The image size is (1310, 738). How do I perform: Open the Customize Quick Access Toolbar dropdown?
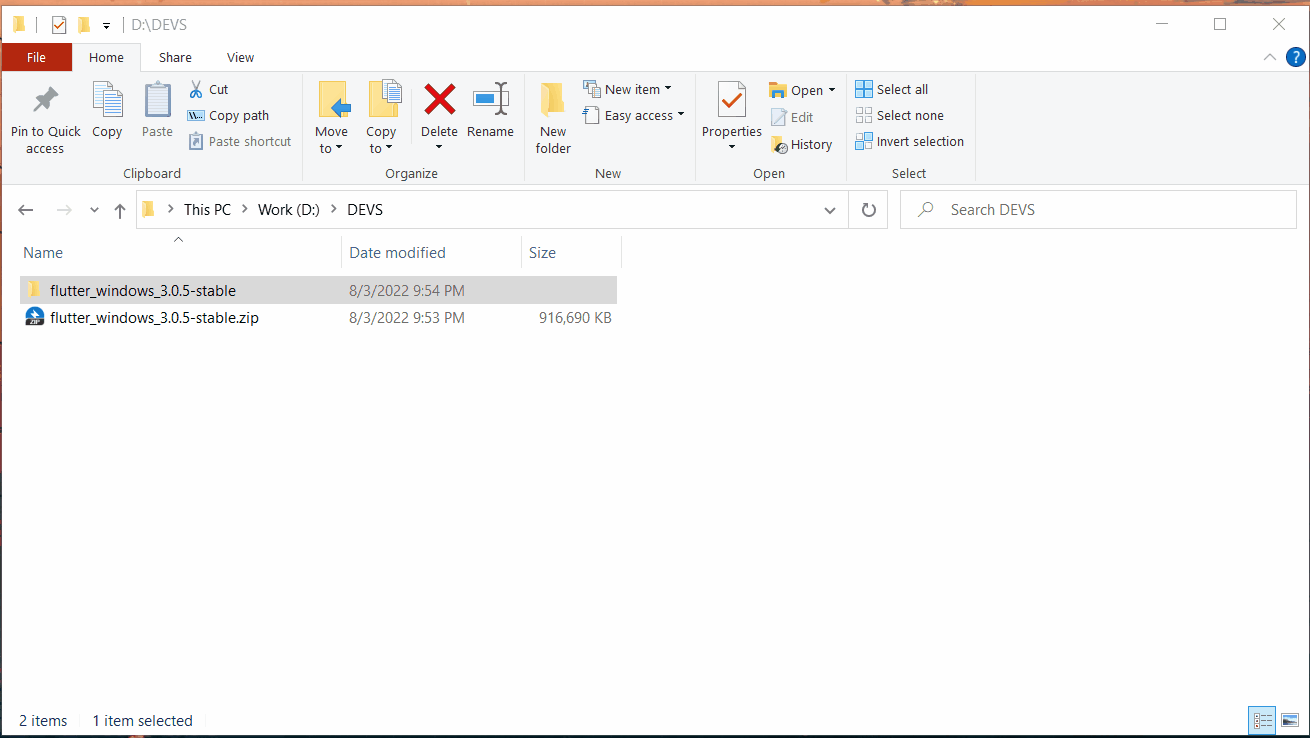click(x=106, y=25)
